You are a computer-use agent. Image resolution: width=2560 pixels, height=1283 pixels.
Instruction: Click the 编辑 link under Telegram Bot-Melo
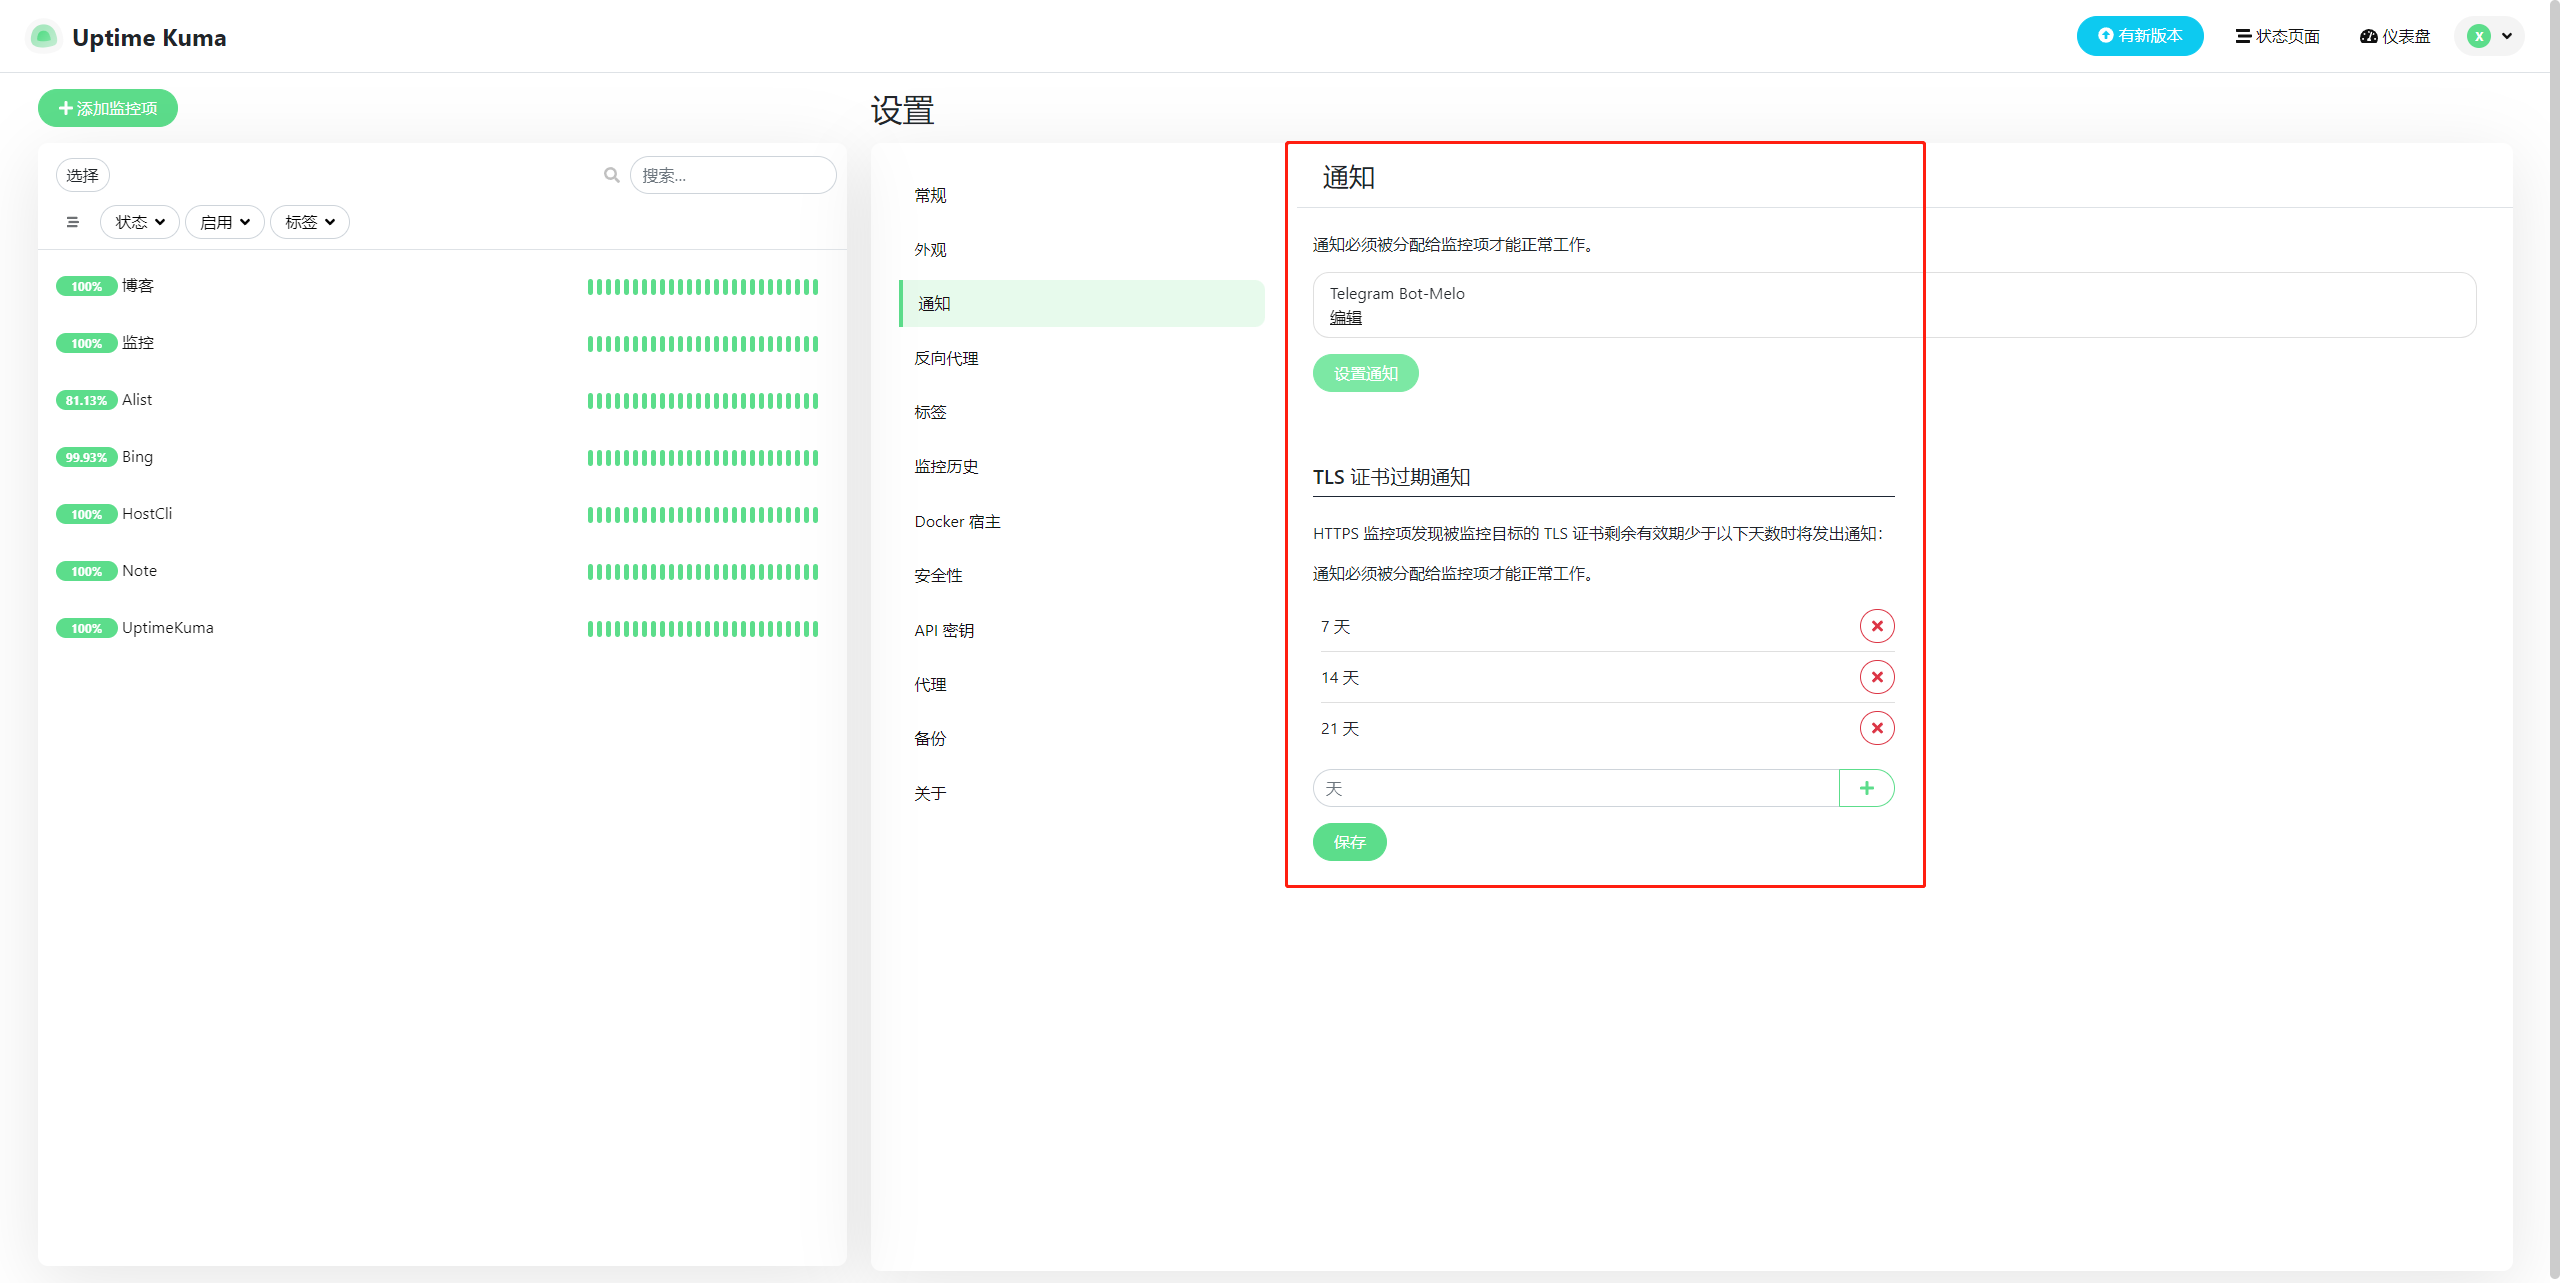[x=1345, y=317]
